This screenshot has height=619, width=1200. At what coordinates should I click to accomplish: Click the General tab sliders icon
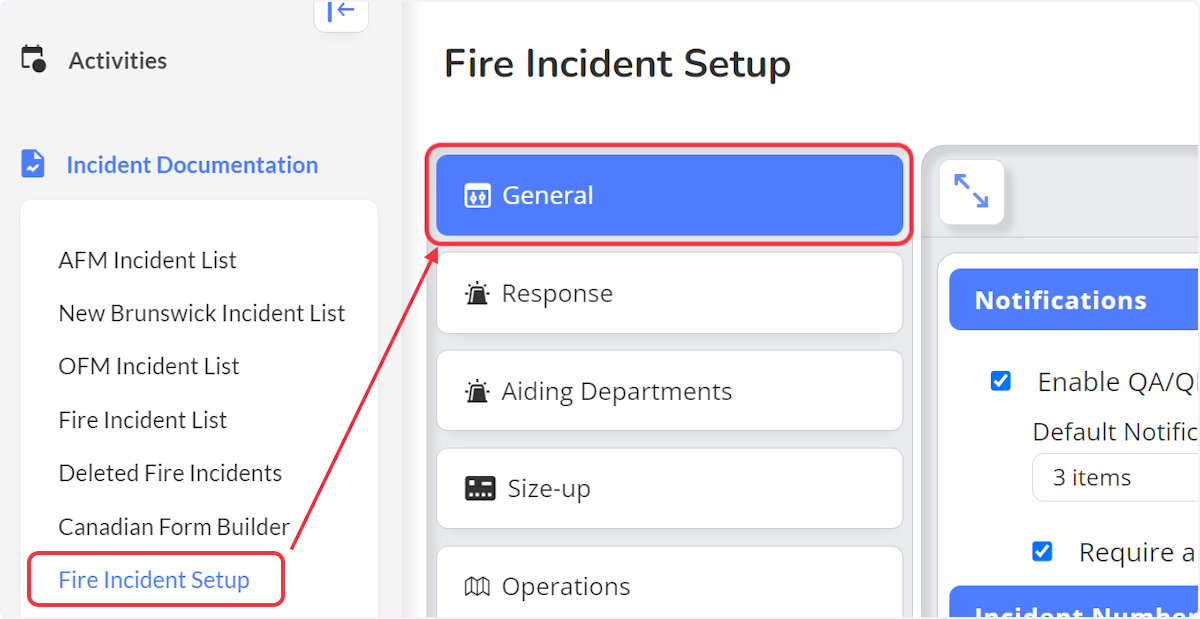(478, 196)
